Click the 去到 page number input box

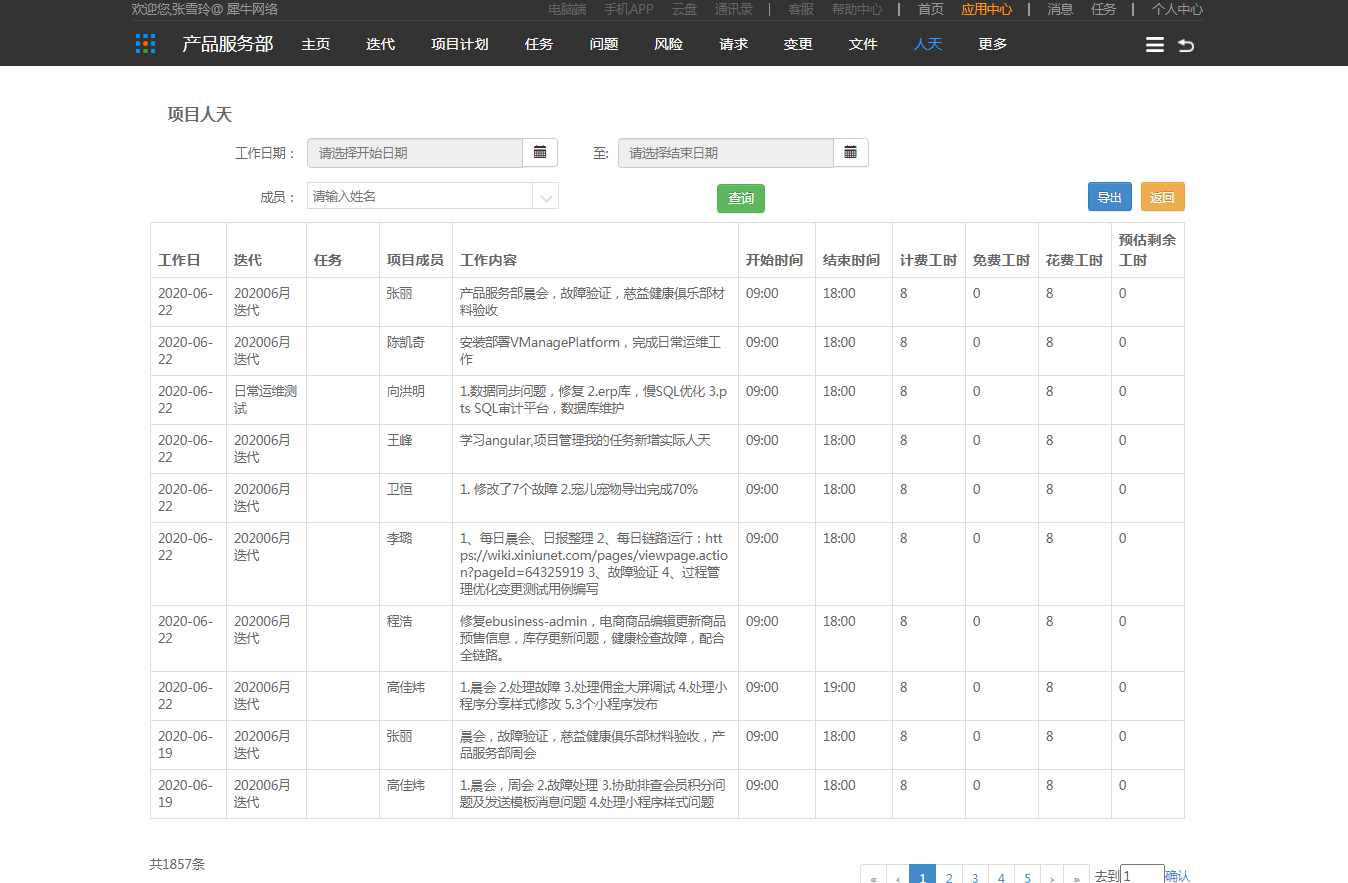pos(1142,874)
